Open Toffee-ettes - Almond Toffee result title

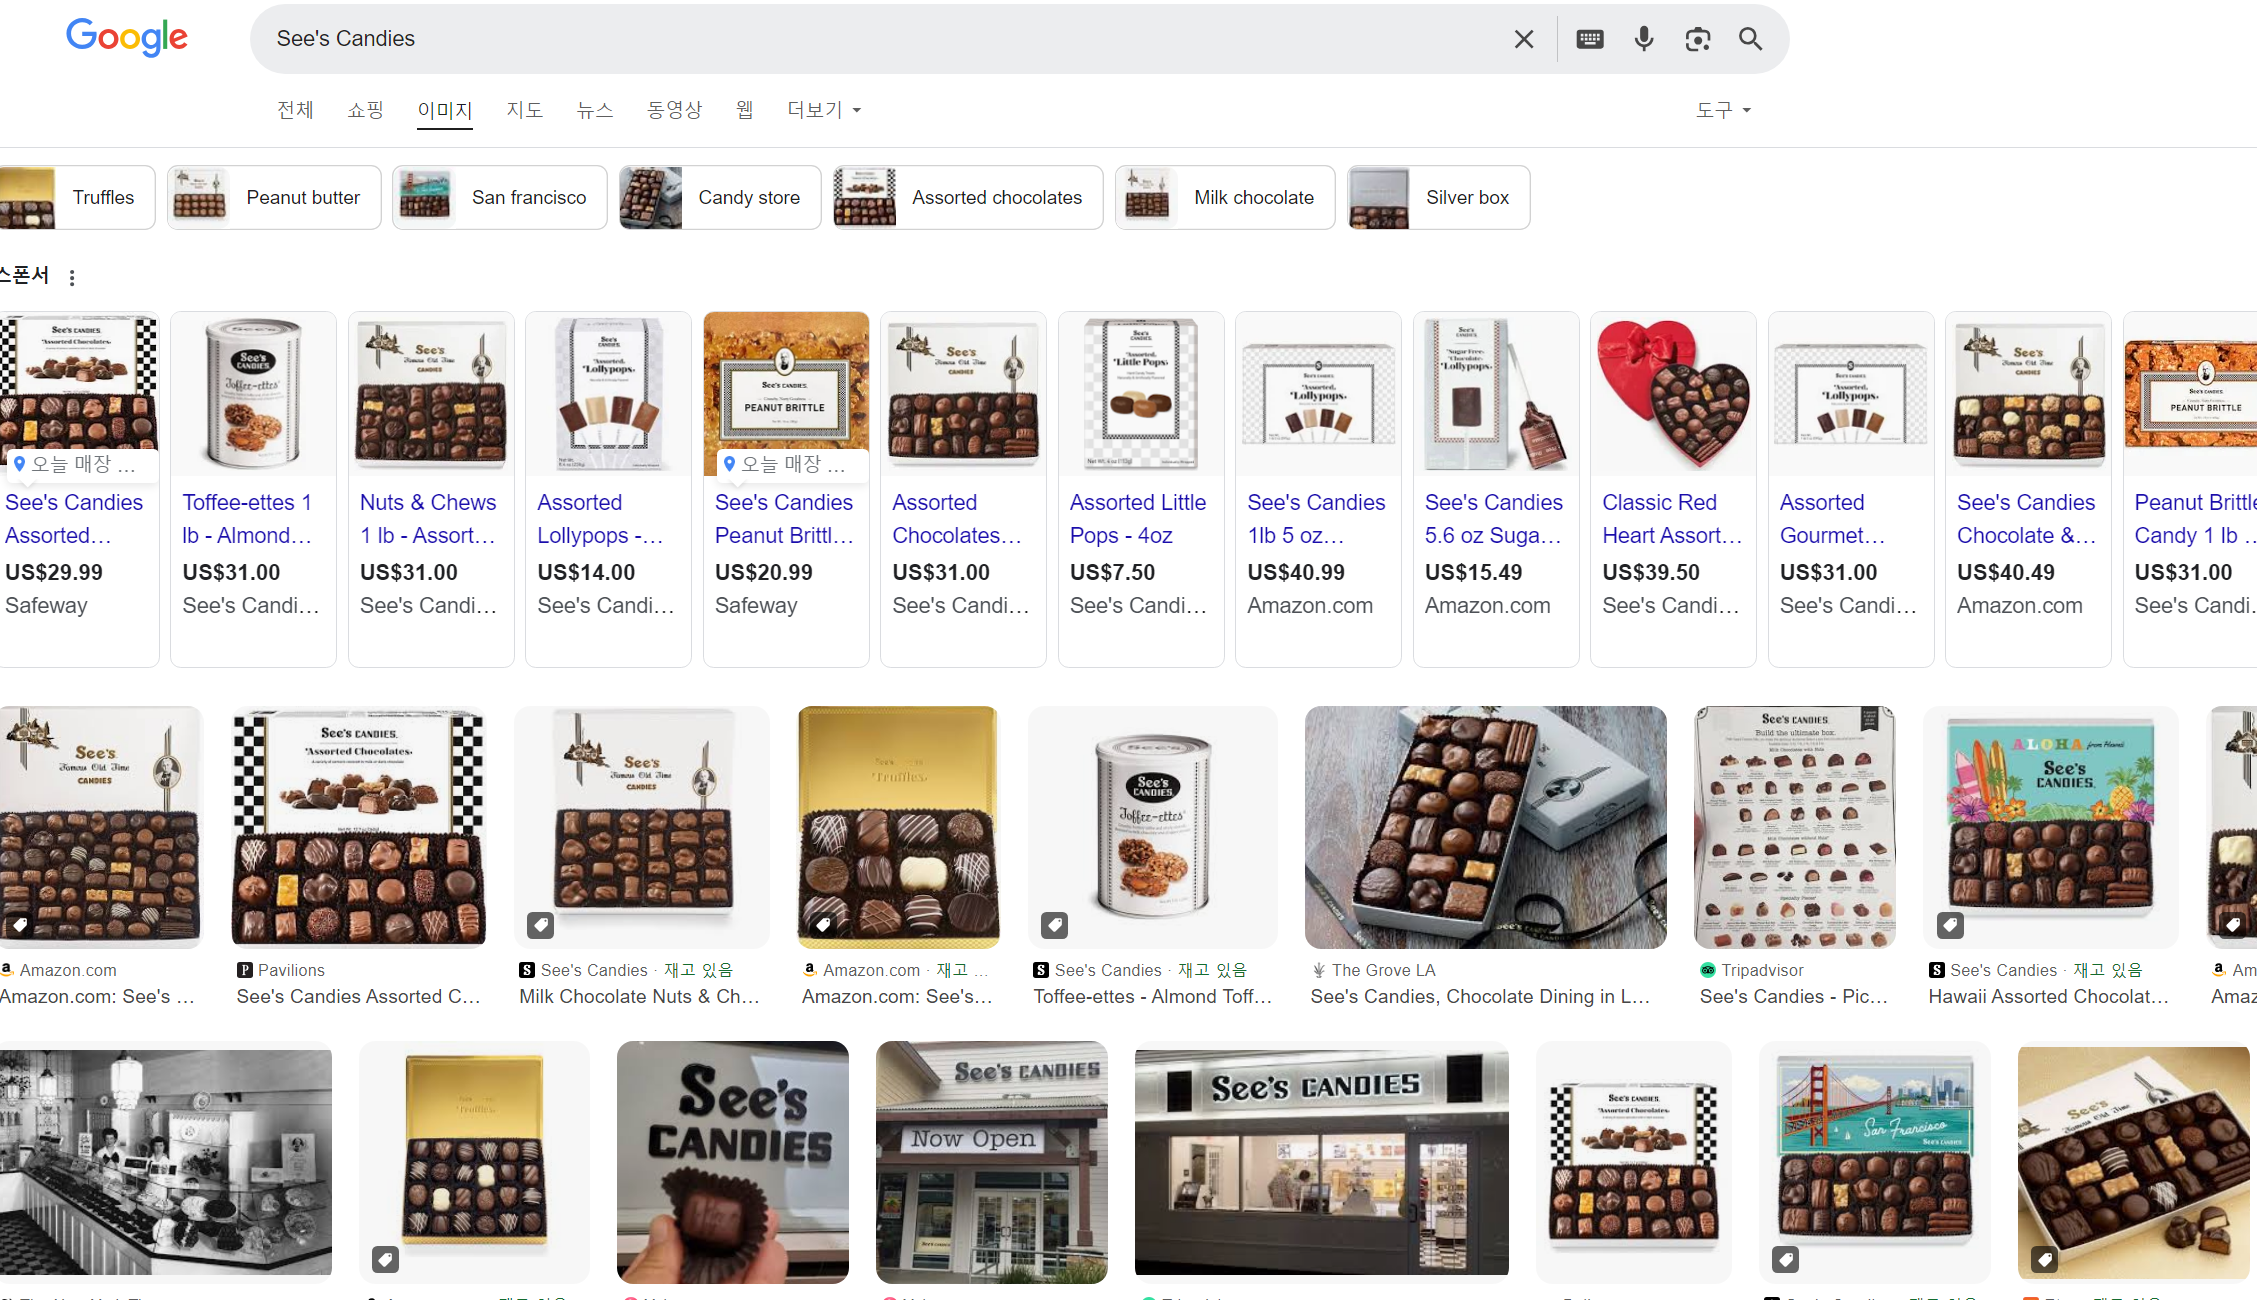pyautogui.click(x=1153, y=996)
